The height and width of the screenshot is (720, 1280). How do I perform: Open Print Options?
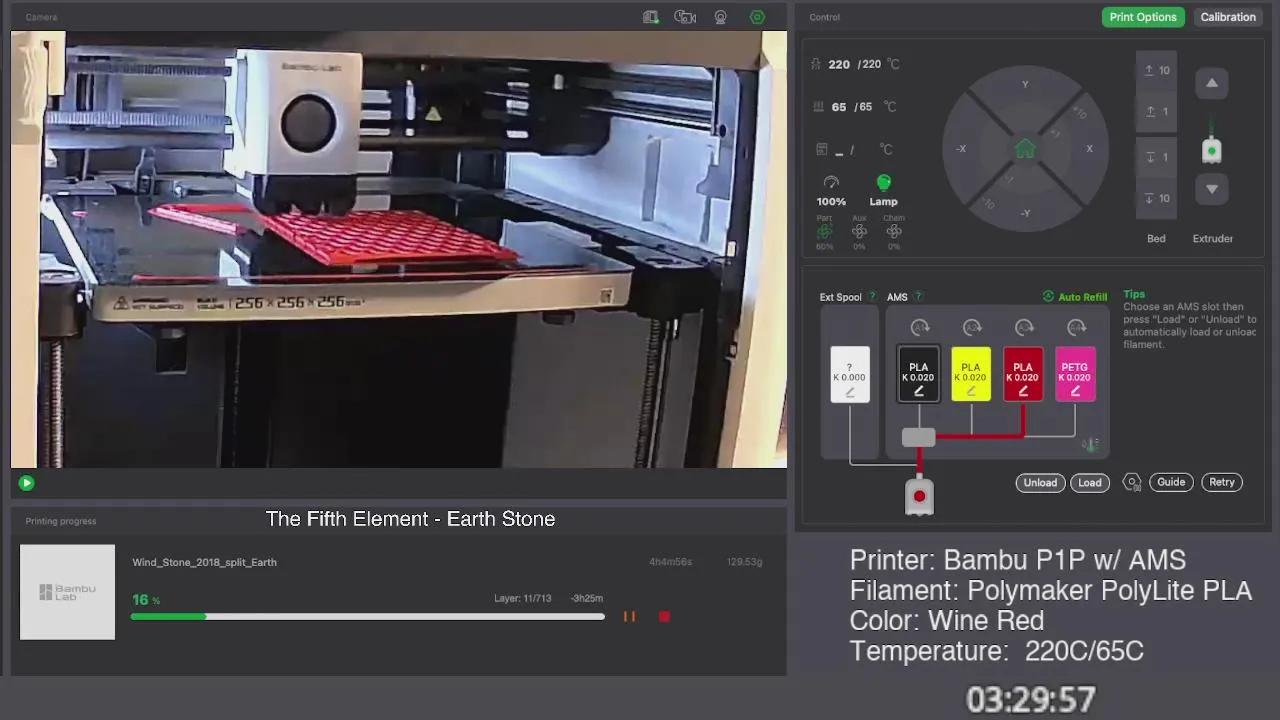point(1143,17)
